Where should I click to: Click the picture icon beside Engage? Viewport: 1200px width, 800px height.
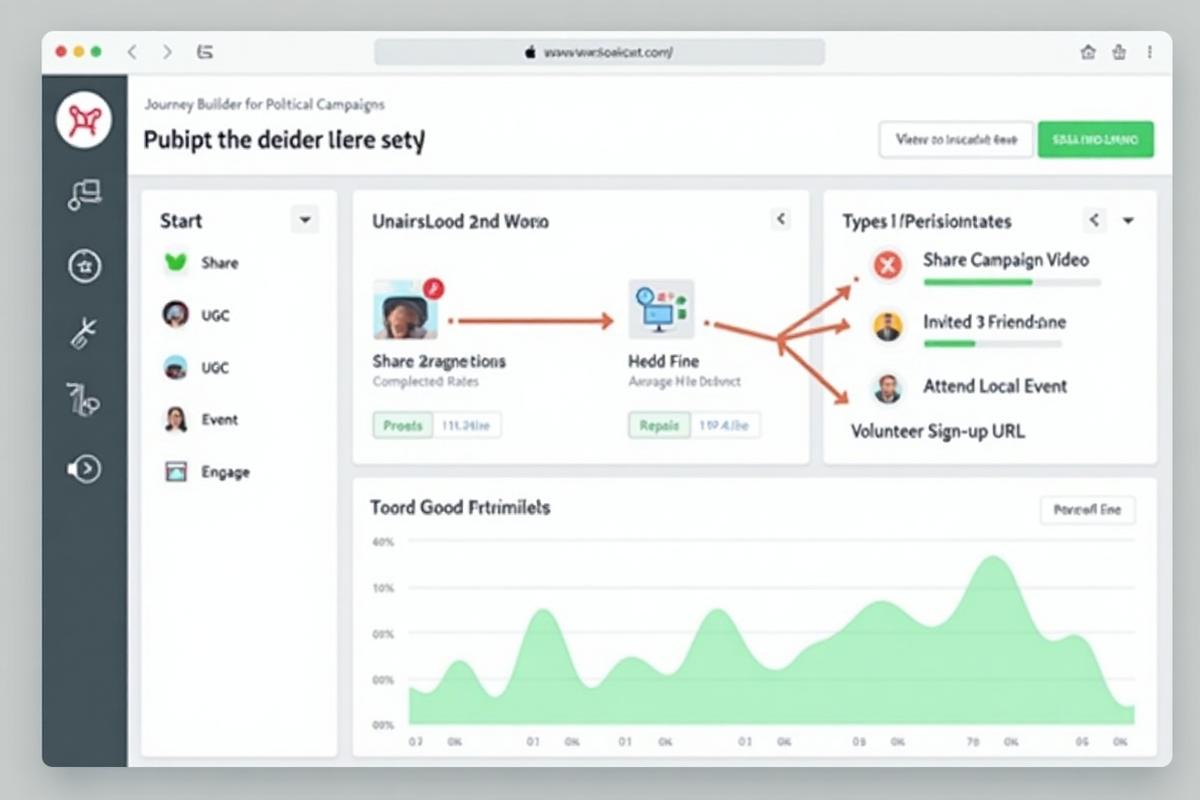point(176,471)
